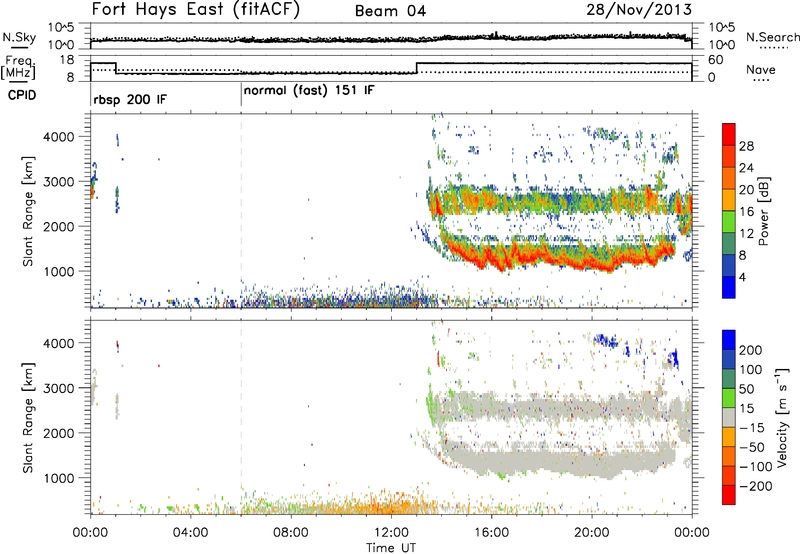The image size is (800, 554).
Task: Click the frequency step-up at 13:00 UT
Action: click(x=417, y=68)
